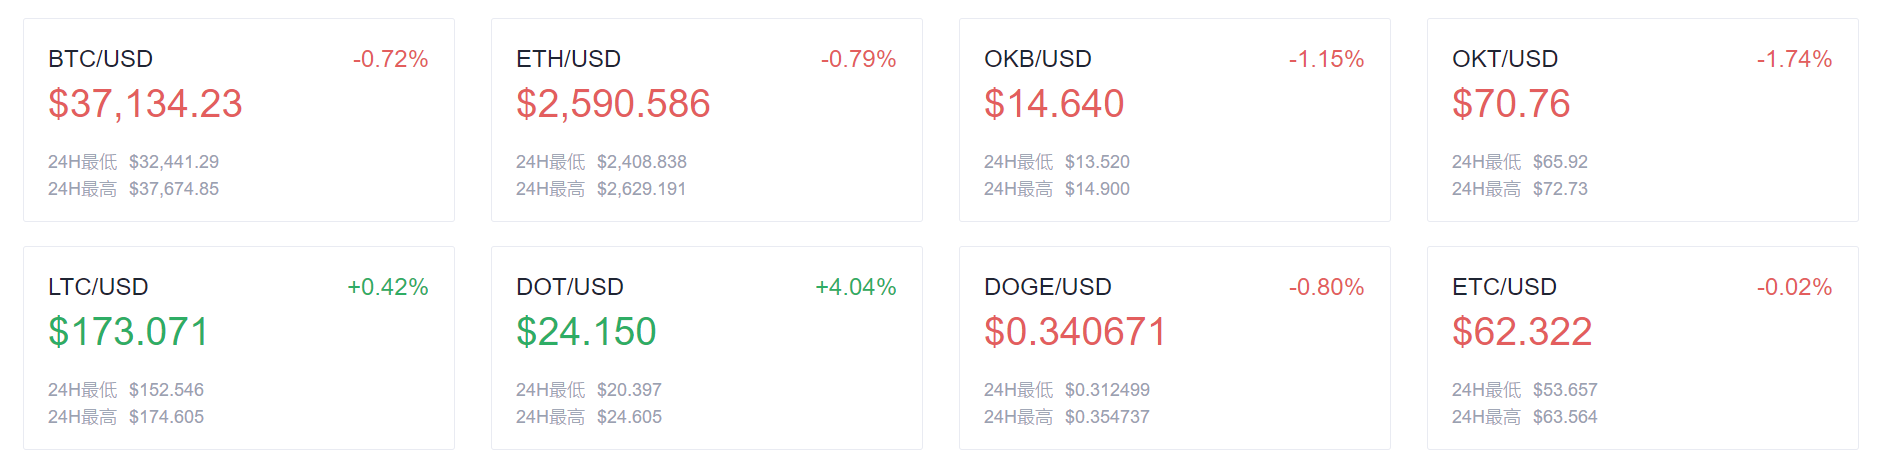Click the DOGE/USD pair title

coord(1048,287)
